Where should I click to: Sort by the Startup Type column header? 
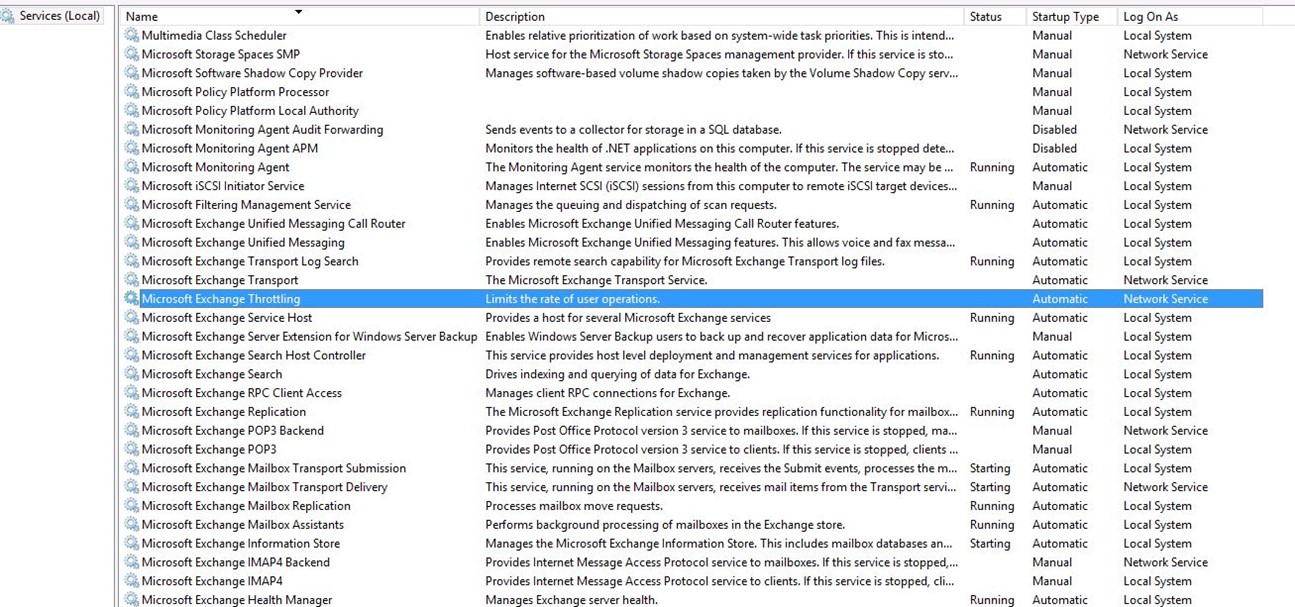point(1071,17)
